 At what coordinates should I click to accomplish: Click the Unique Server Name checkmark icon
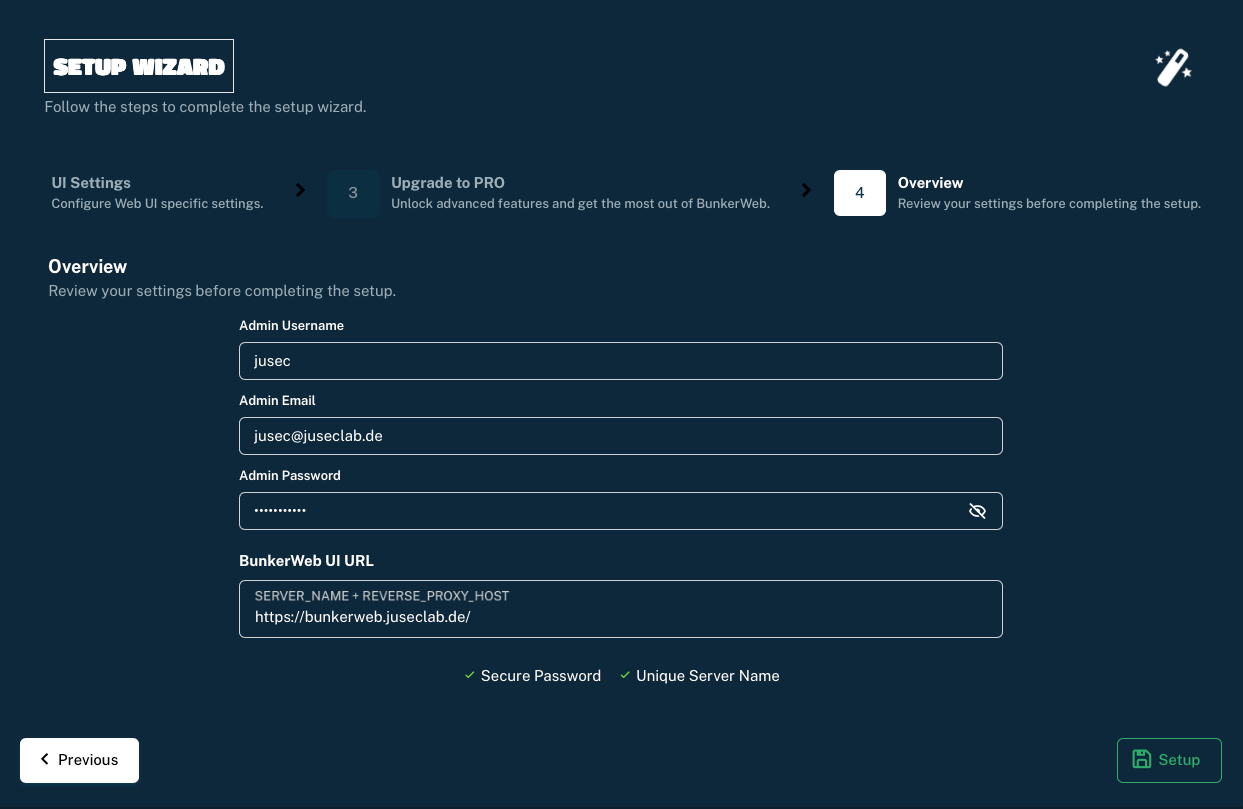pos(625,676)
